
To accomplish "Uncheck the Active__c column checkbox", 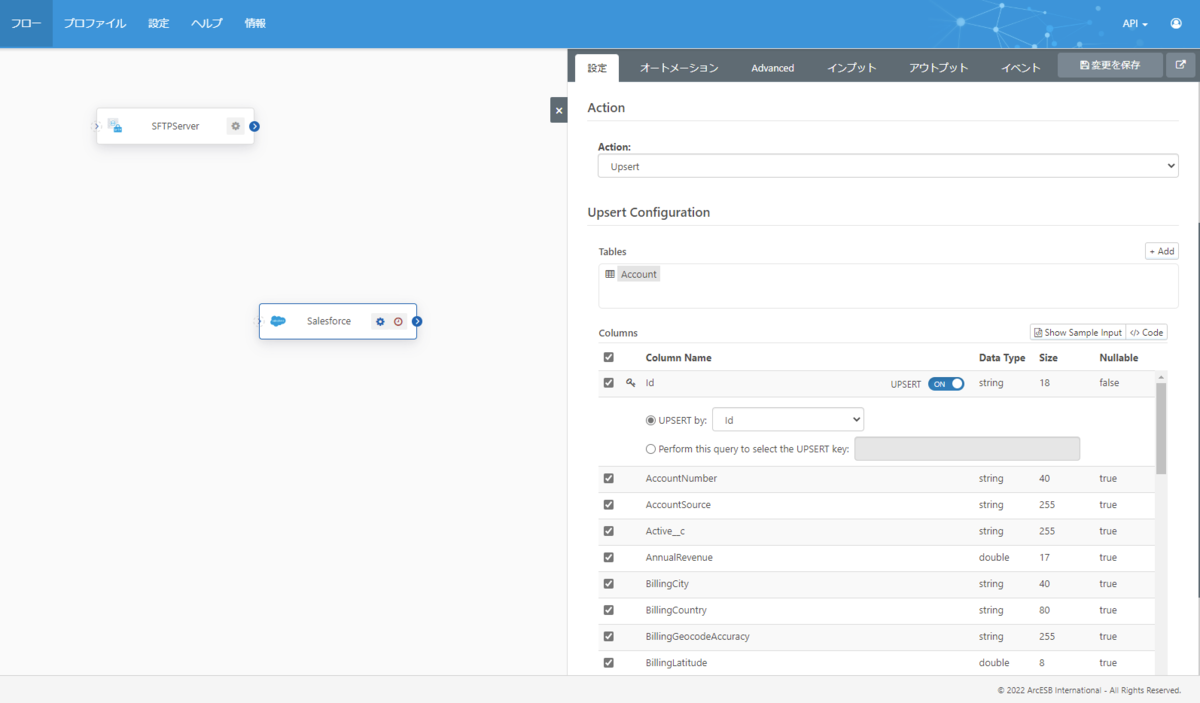I will click(x=609, y=531).
